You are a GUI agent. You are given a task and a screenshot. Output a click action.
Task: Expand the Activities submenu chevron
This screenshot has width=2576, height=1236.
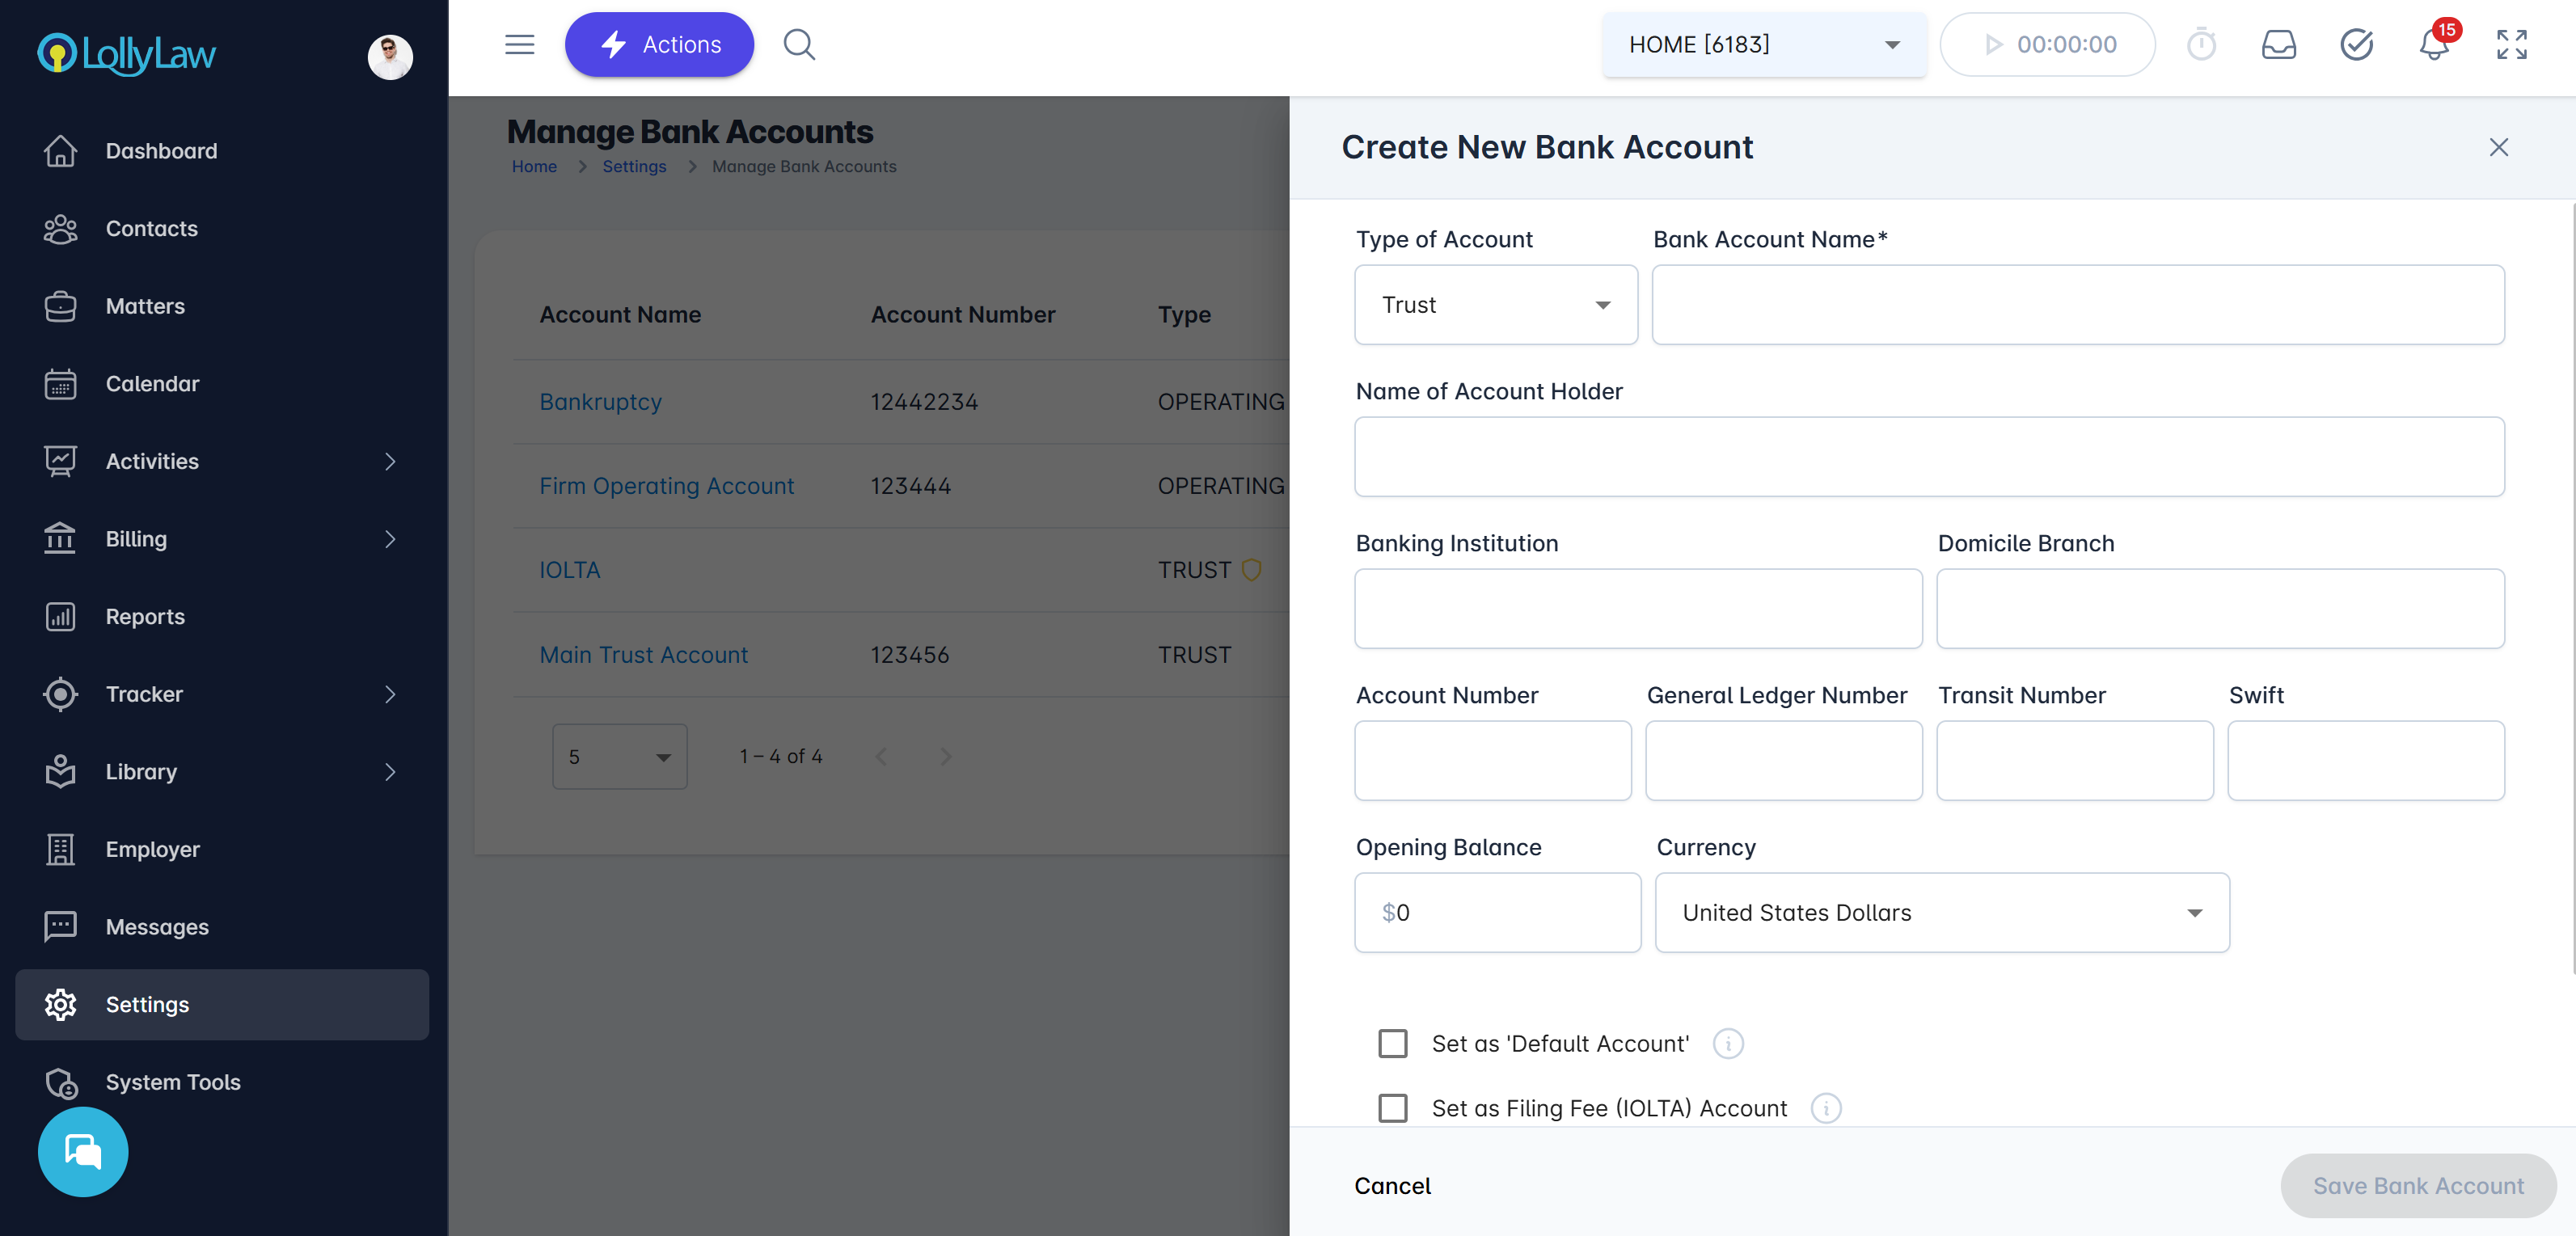click(x=390, y=462)
